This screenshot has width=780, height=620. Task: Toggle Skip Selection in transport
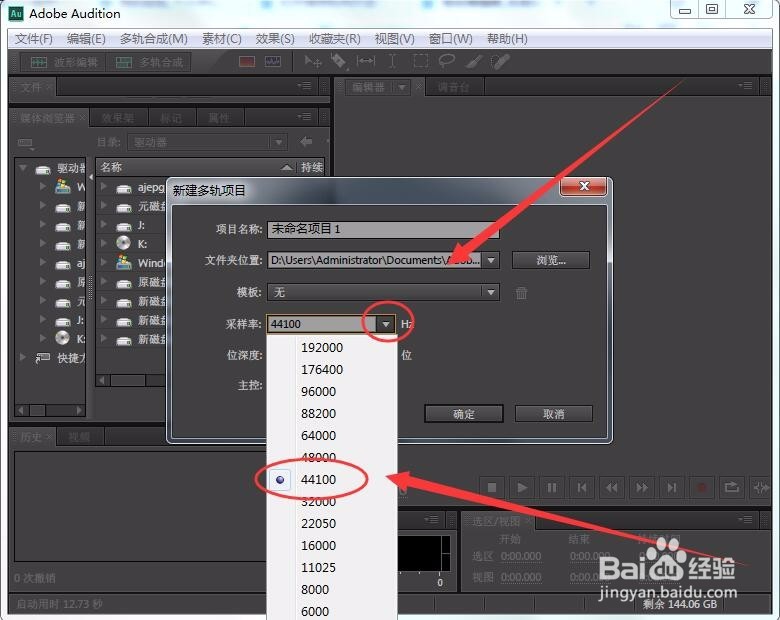(761, 487)
